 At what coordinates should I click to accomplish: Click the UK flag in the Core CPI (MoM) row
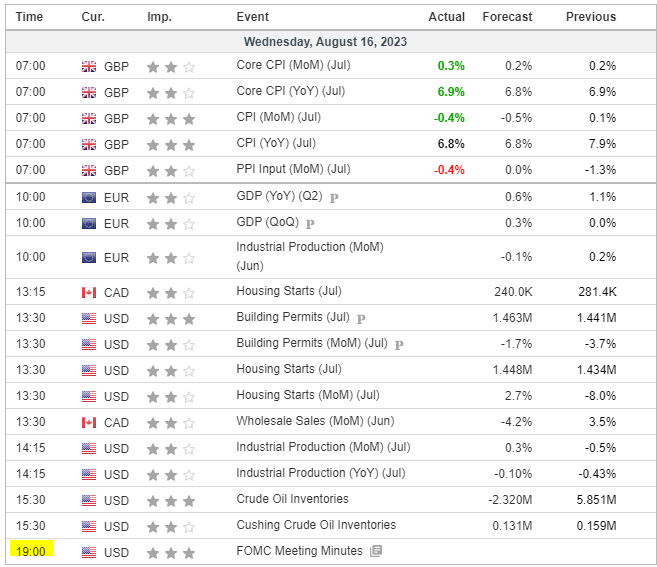[89, 67]
